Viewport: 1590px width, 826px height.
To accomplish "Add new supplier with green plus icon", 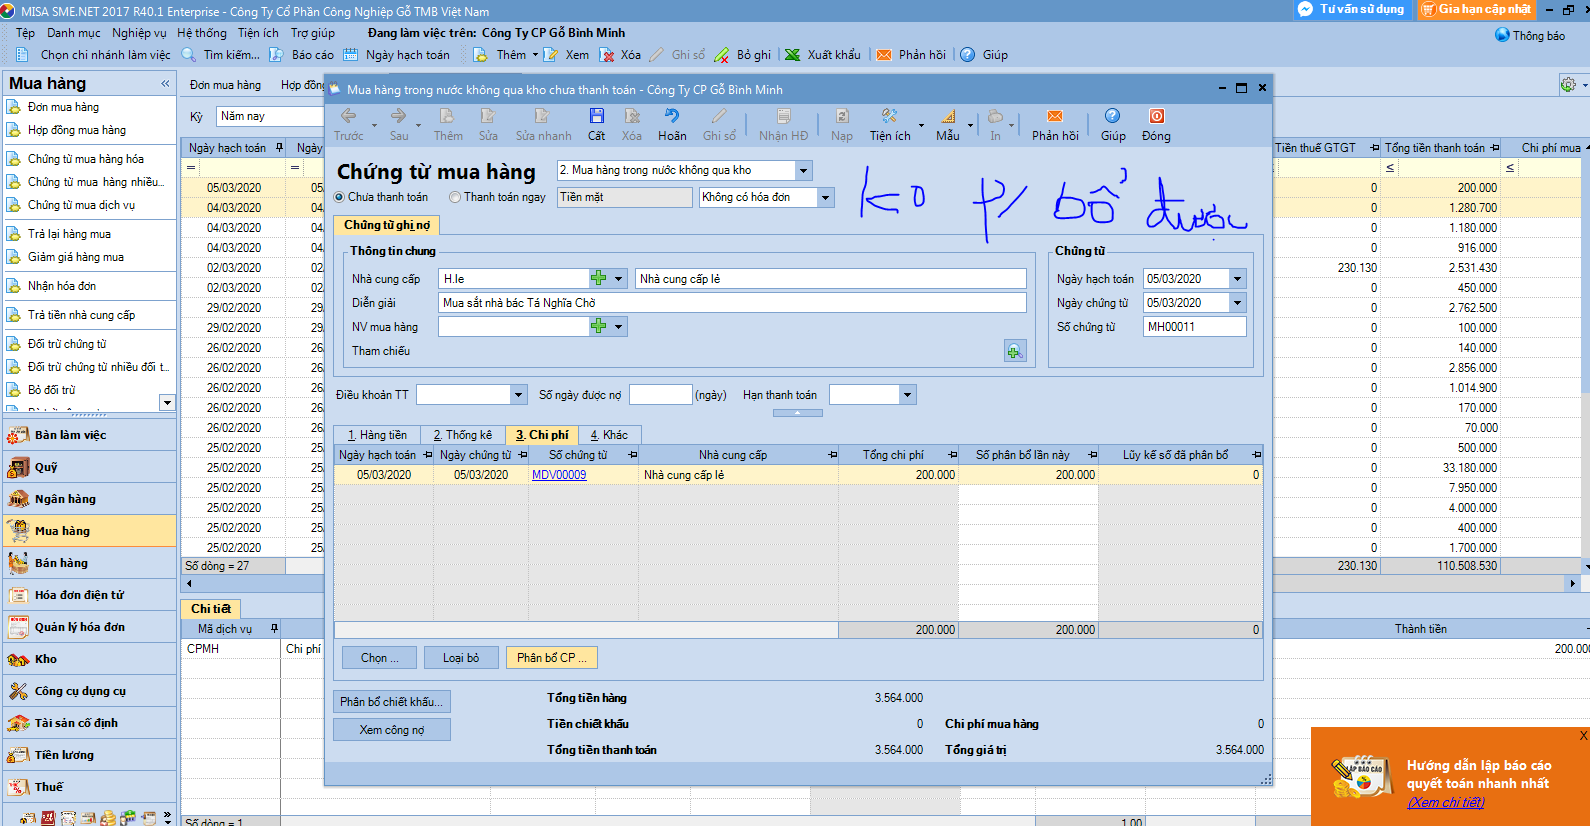I will pyautogui.click(x=598, y=278).
